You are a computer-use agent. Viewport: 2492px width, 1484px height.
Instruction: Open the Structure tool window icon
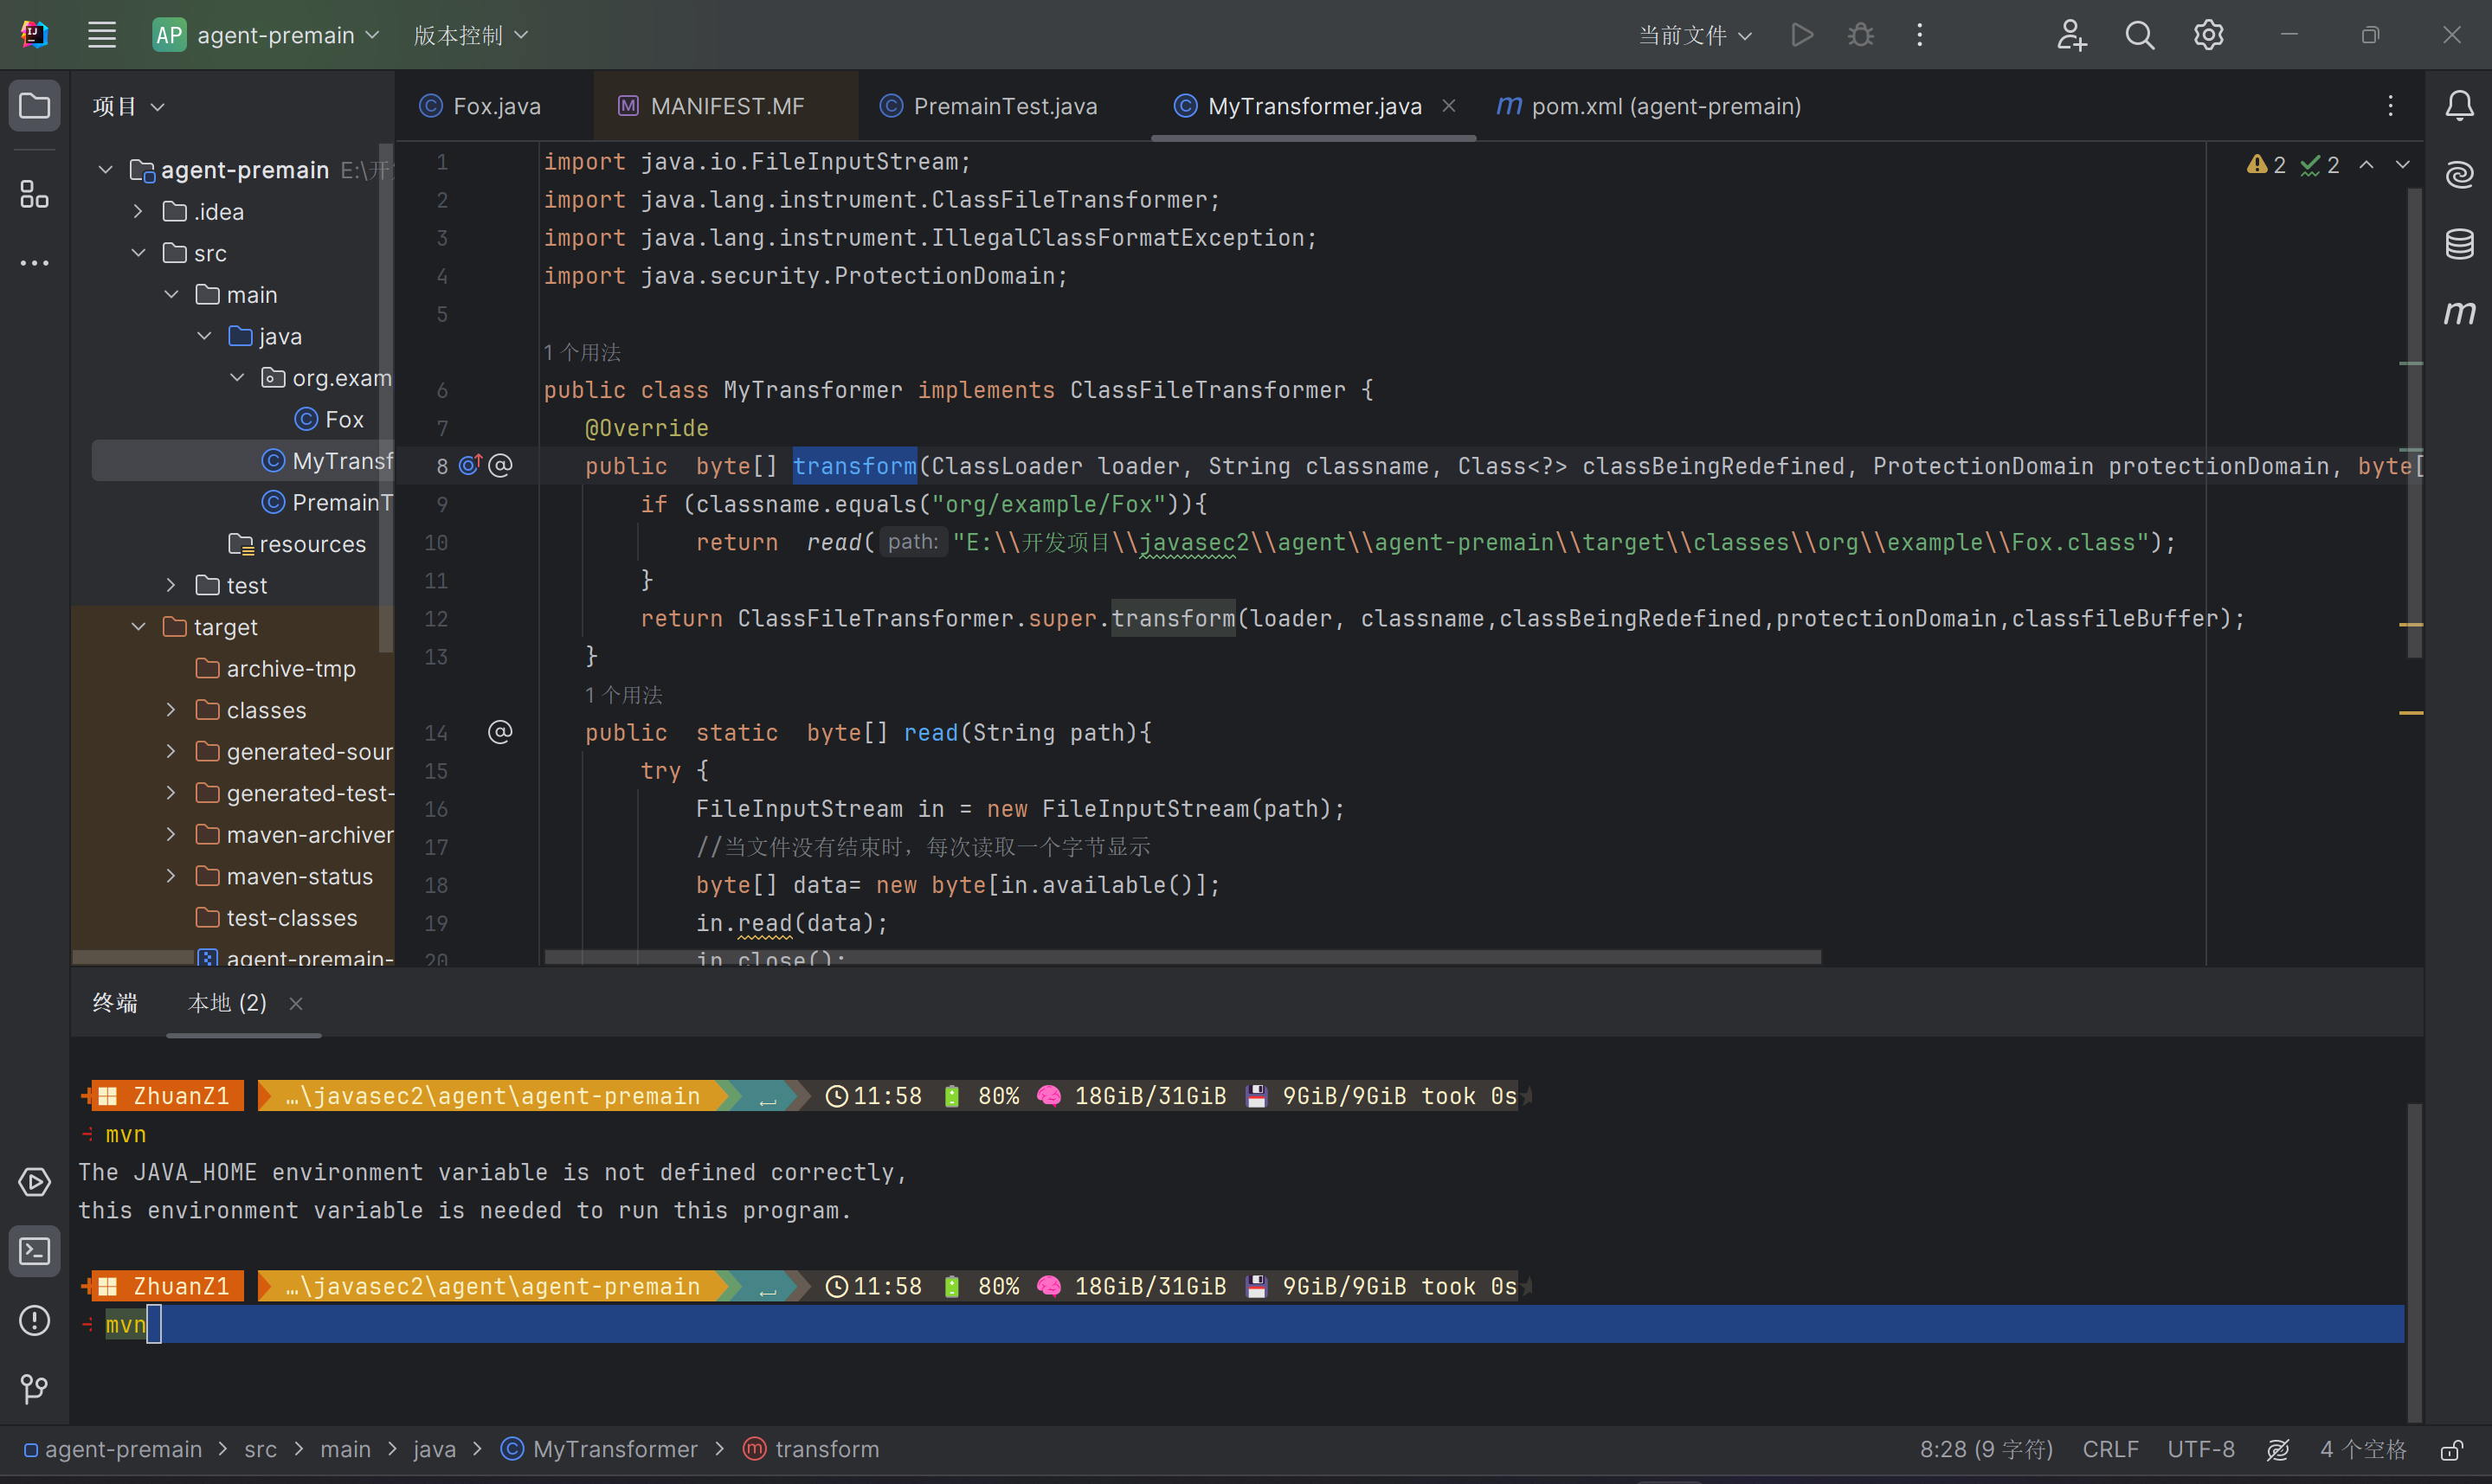[x=34, y=194]
